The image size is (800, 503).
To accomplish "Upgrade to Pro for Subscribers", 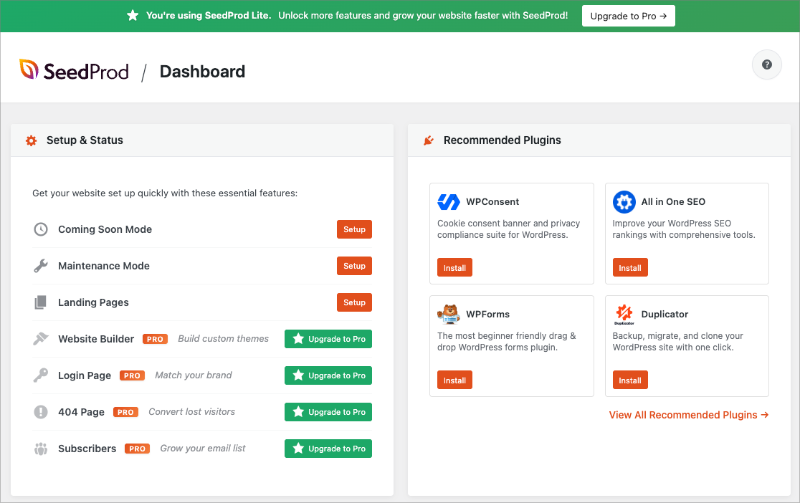I will [328, 448].
